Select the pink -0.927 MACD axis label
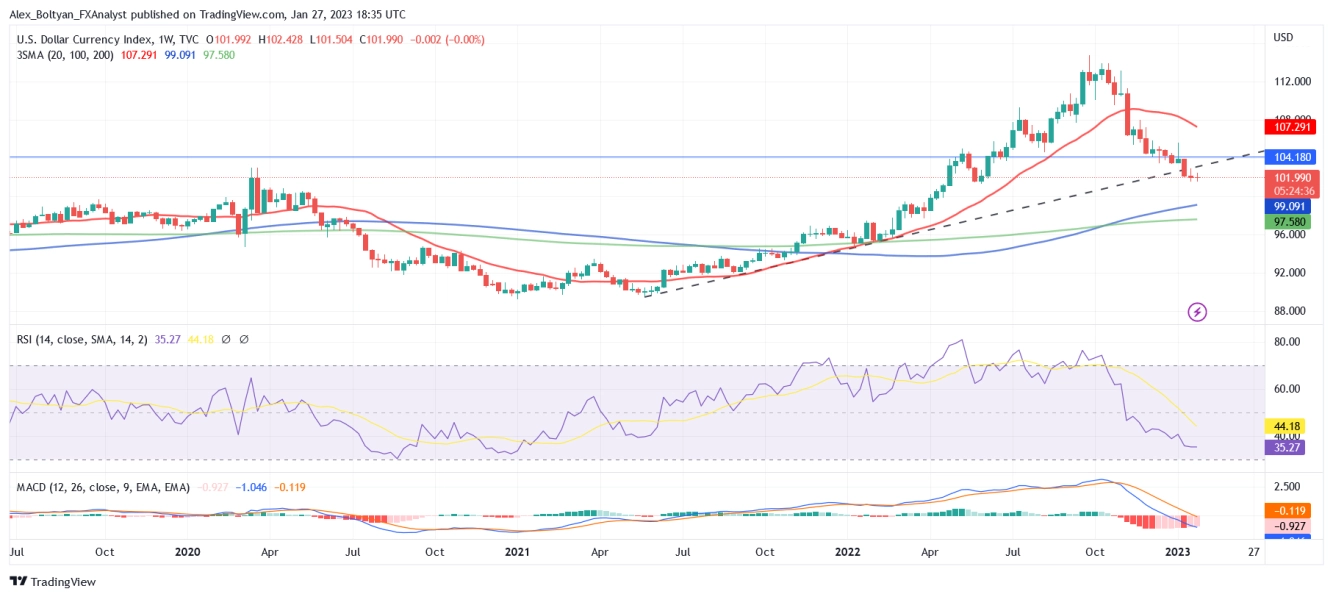 coord(1289,526)
